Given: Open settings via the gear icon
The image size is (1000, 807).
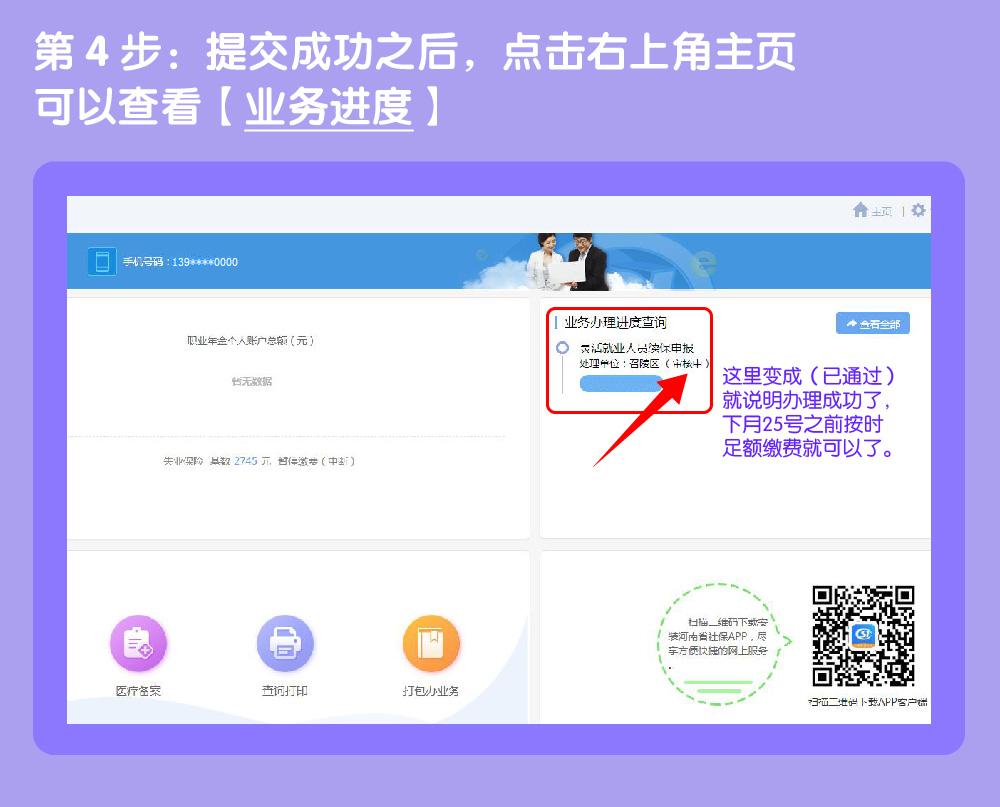Looking at the screenshot, I should (918, 211).
